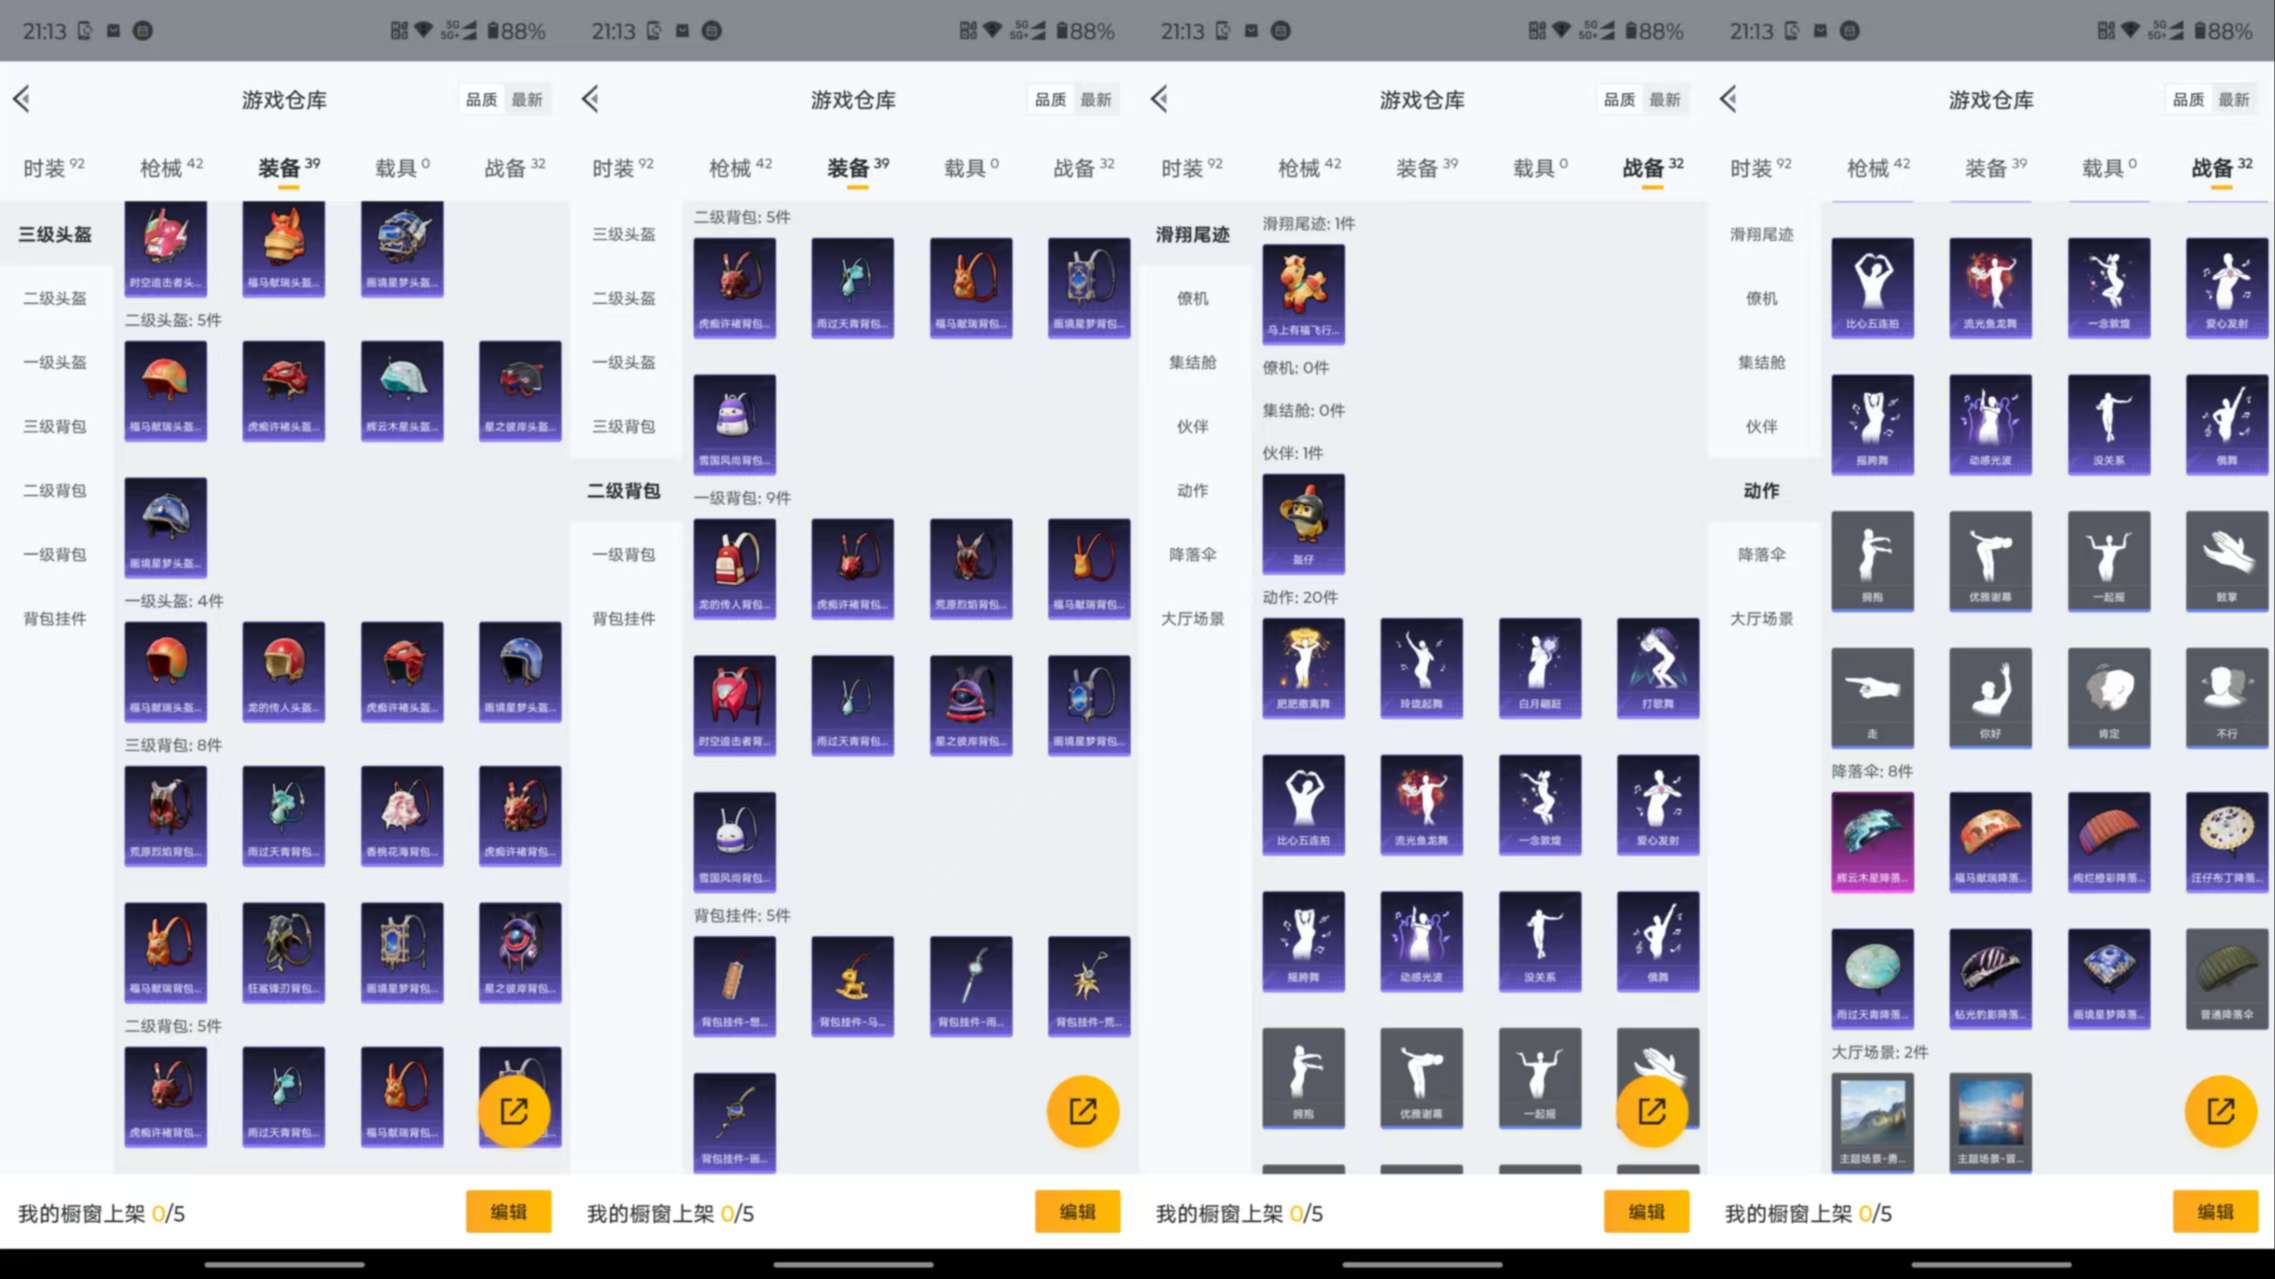This screenshot has height=1279, width=2275.
Task: Open the 战备 tab
Action: pos(512,166)
